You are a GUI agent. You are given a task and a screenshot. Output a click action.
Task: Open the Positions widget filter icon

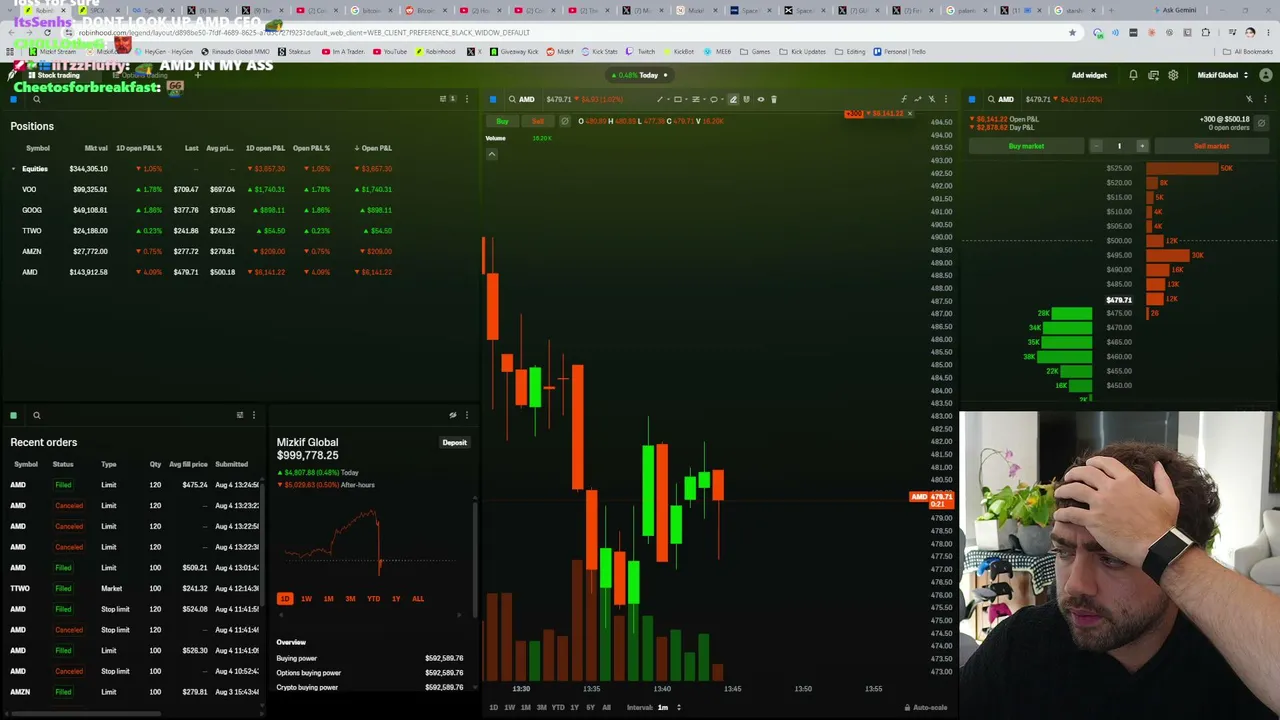(x=443, y=99)
